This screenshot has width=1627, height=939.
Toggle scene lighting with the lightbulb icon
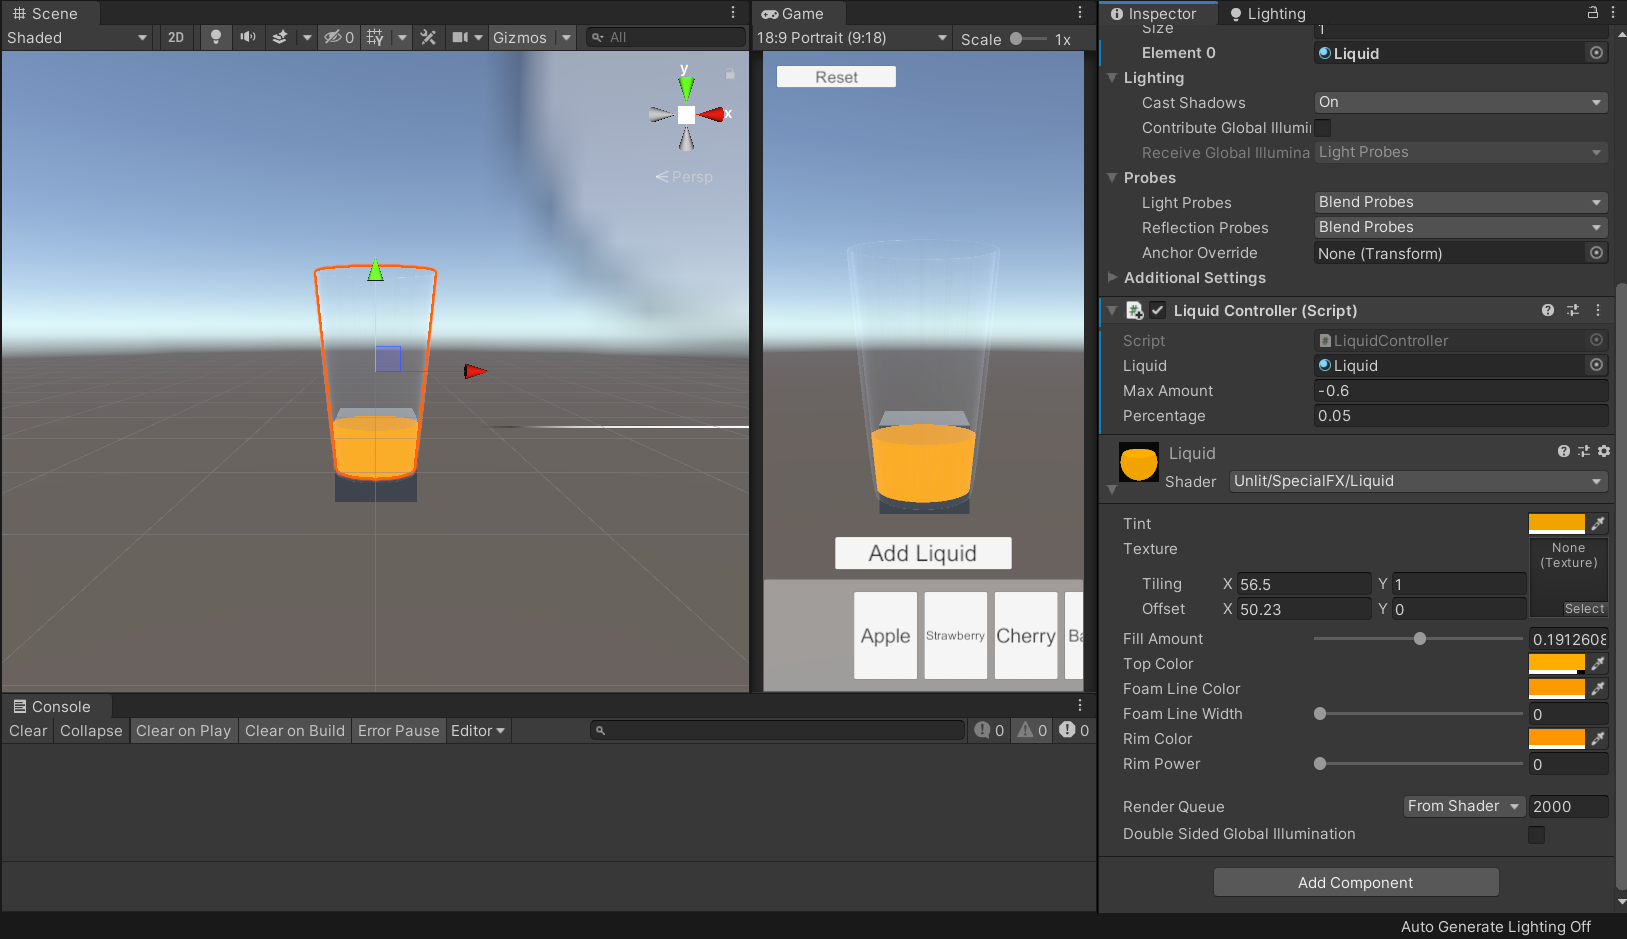[x=215, y=37]
